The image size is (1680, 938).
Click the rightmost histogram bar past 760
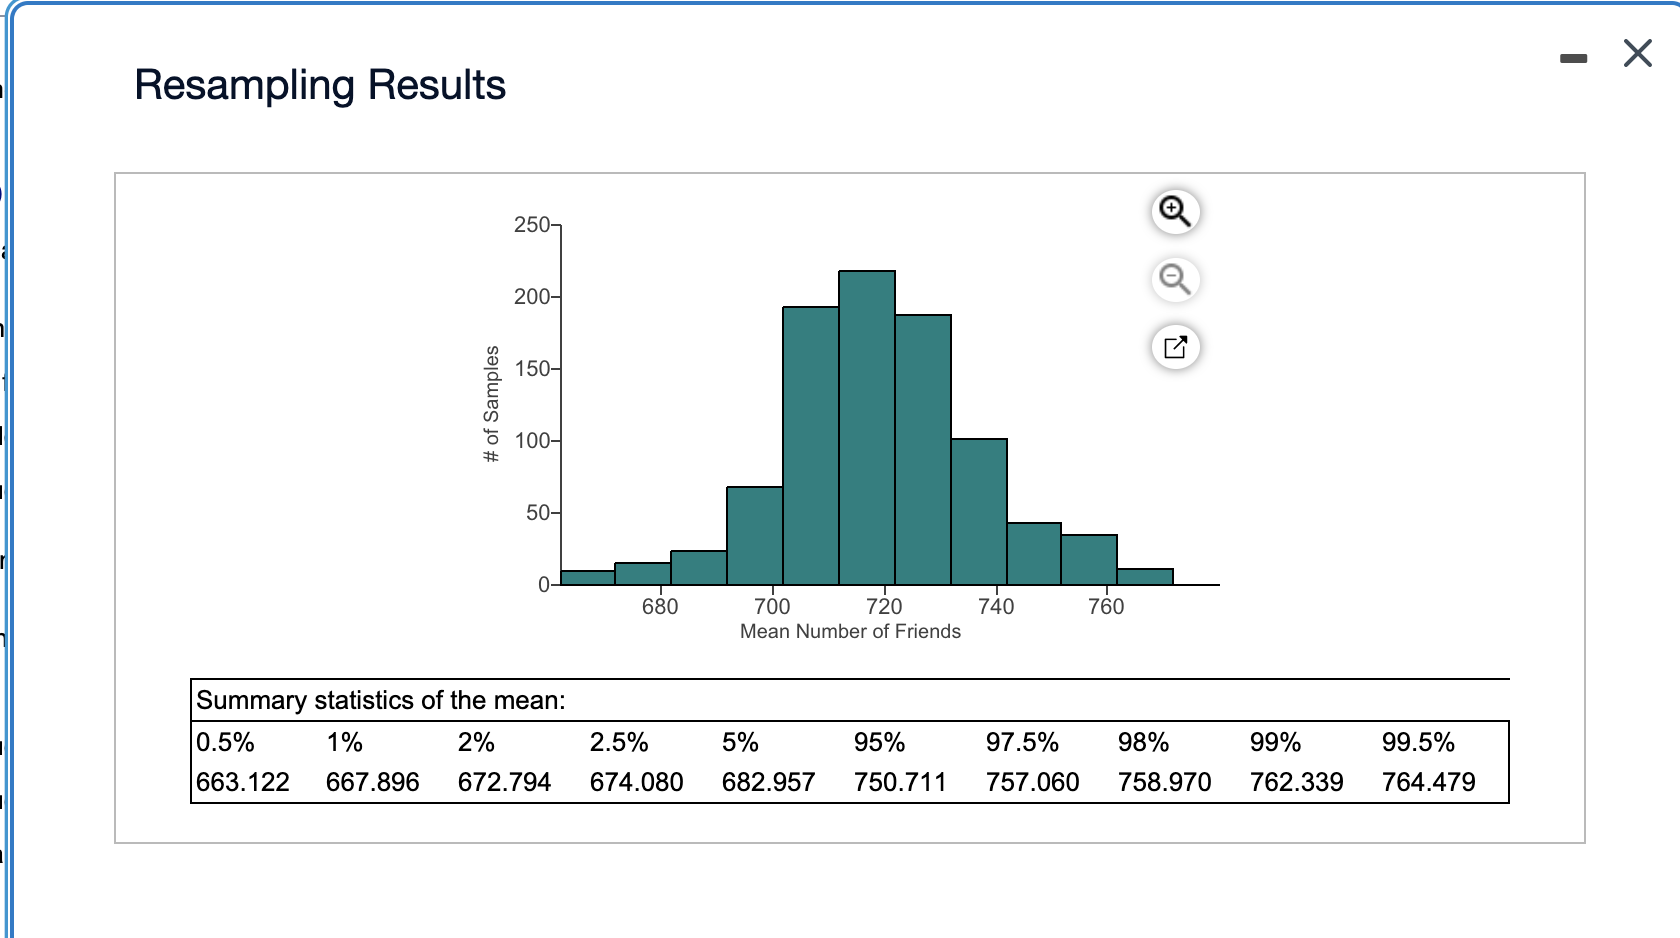click(x=1145, y=576)
